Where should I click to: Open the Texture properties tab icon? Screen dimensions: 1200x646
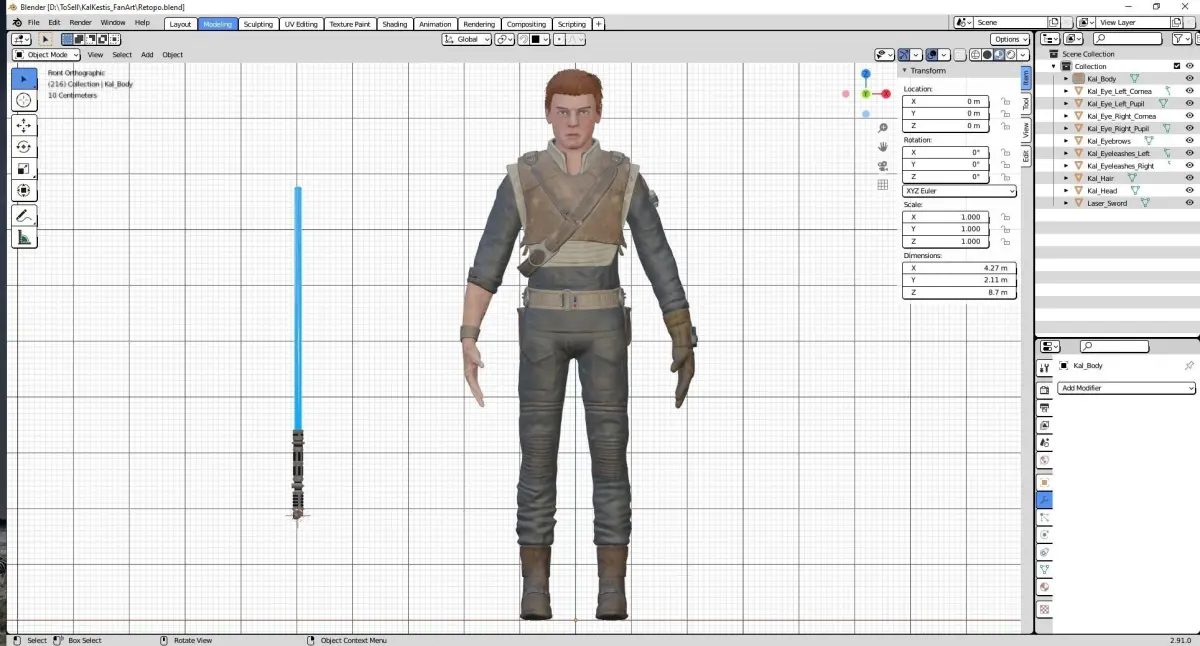coord(1044,608)
